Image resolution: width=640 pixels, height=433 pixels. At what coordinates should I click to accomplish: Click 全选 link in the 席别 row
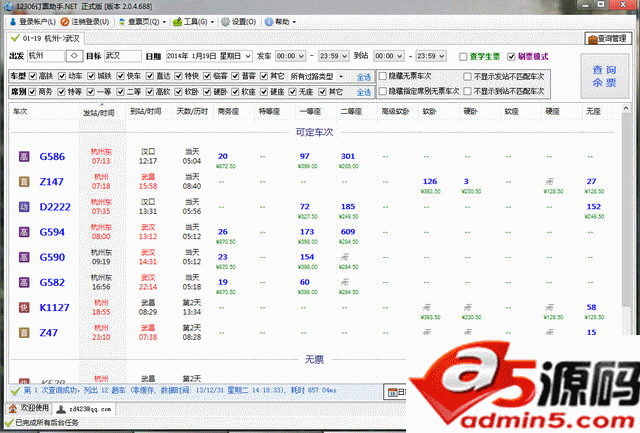tap(364, 92)
